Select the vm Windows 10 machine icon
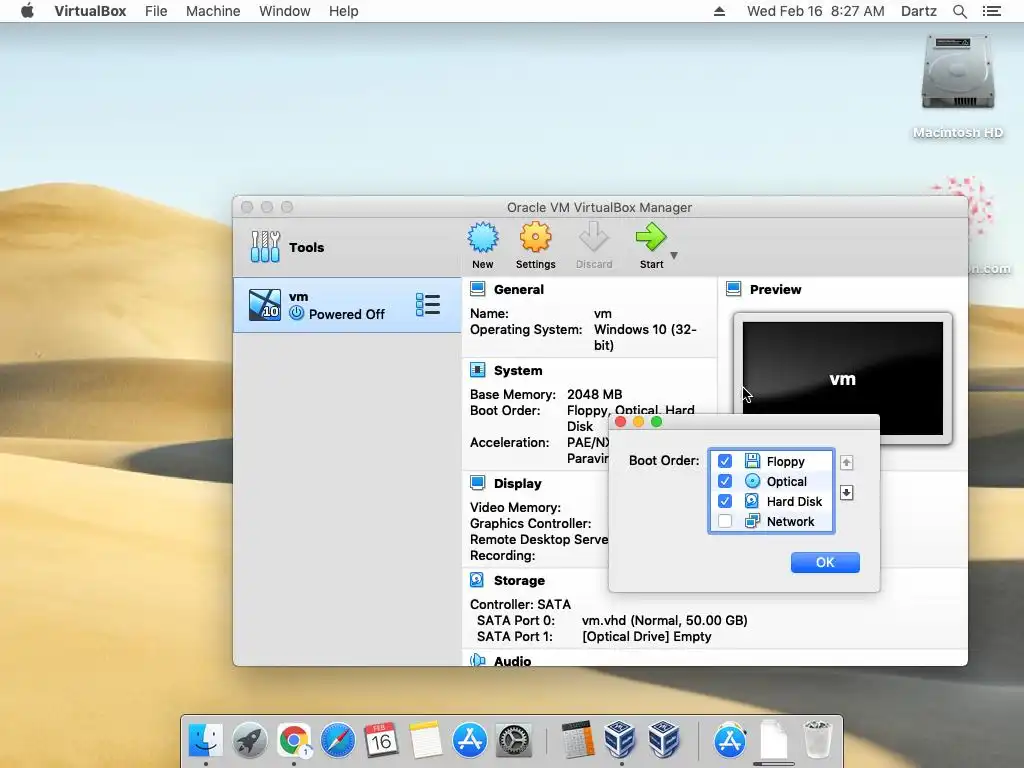 [264, 305]
